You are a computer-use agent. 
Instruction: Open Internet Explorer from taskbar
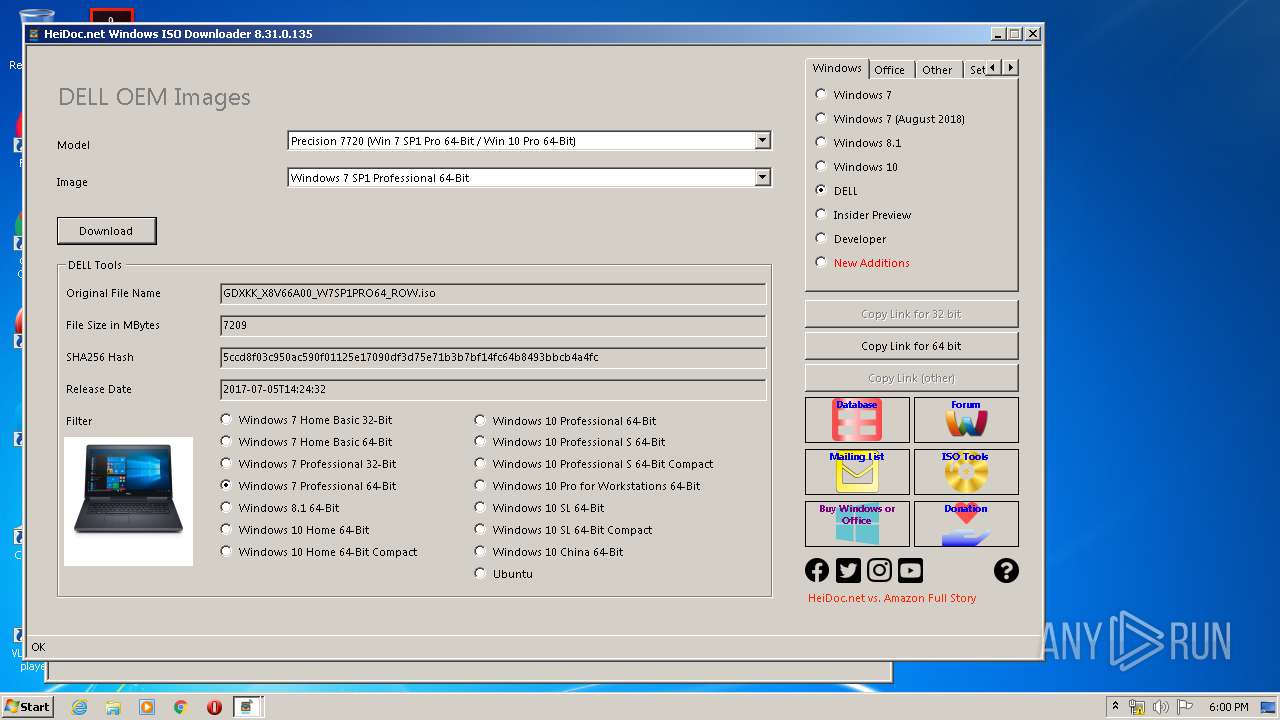coord(79,707)
